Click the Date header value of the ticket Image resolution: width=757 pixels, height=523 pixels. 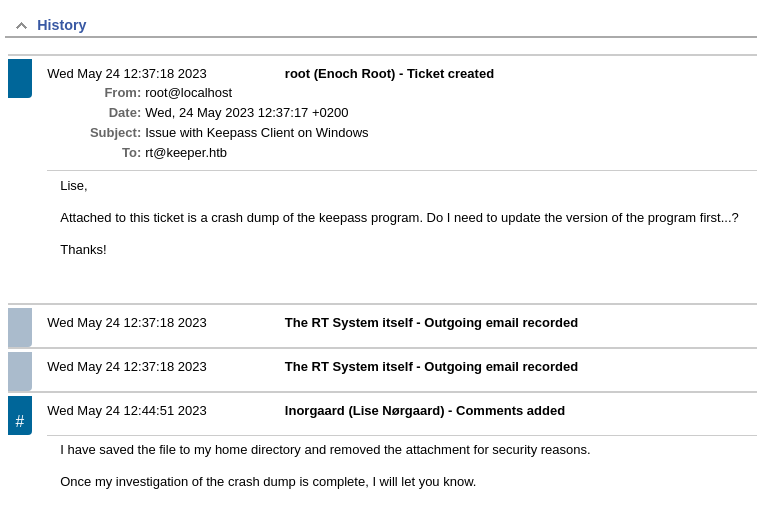(247, 113)
